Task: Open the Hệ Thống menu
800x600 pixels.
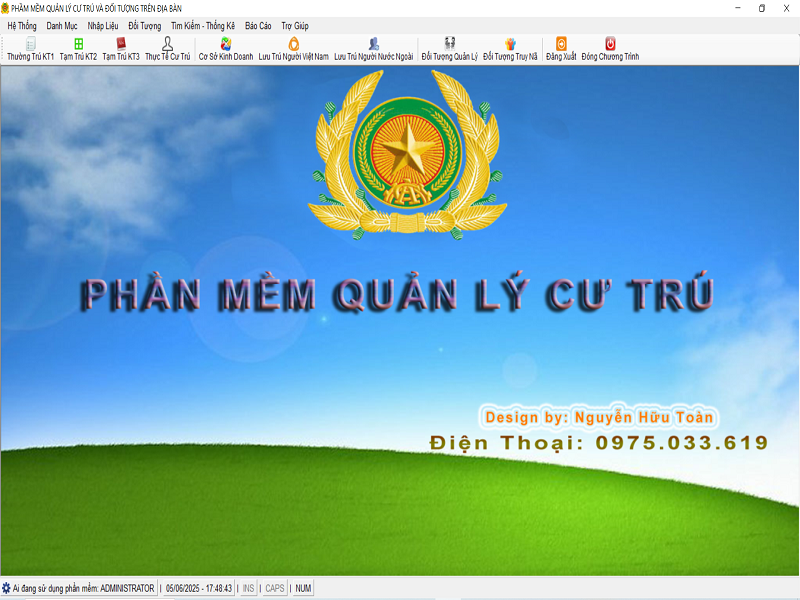Action: (x=22, y=26)
